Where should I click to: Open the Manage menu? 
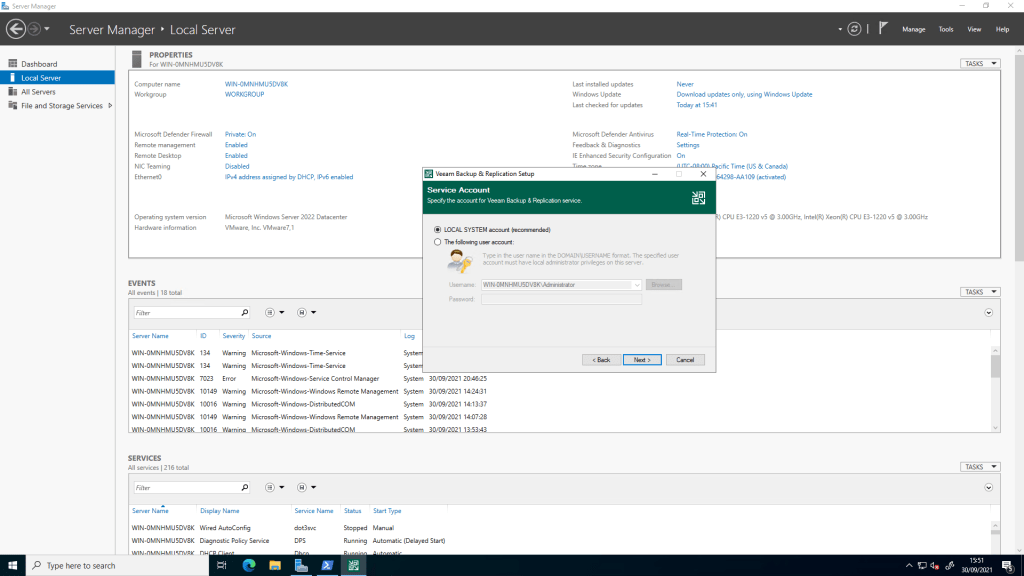tap(913, 29)
